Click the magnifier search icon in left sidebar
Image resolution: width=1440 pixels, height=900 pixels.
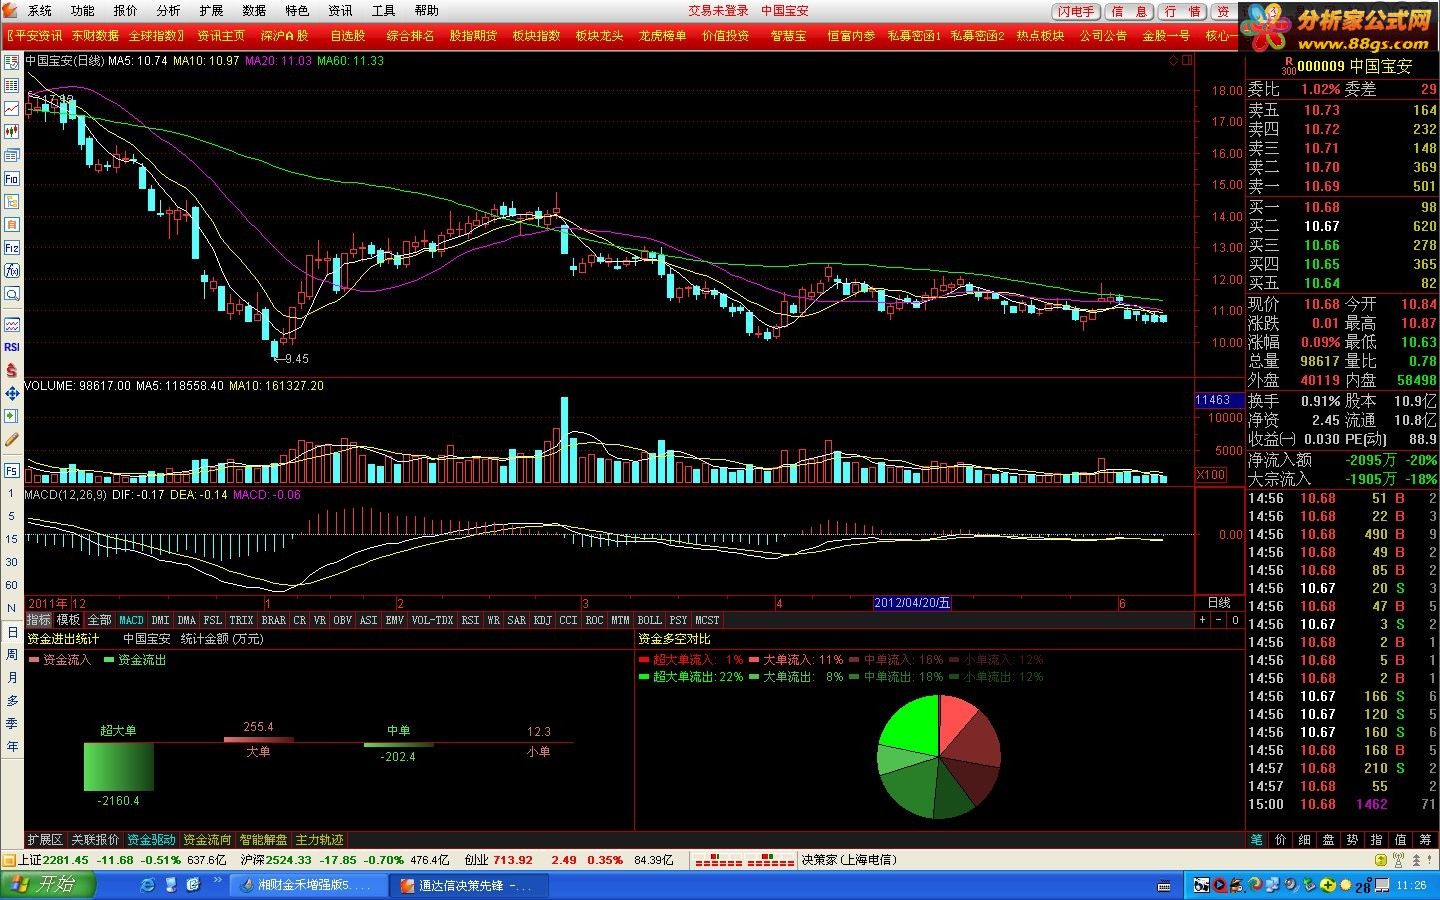[x=12, y=293]
